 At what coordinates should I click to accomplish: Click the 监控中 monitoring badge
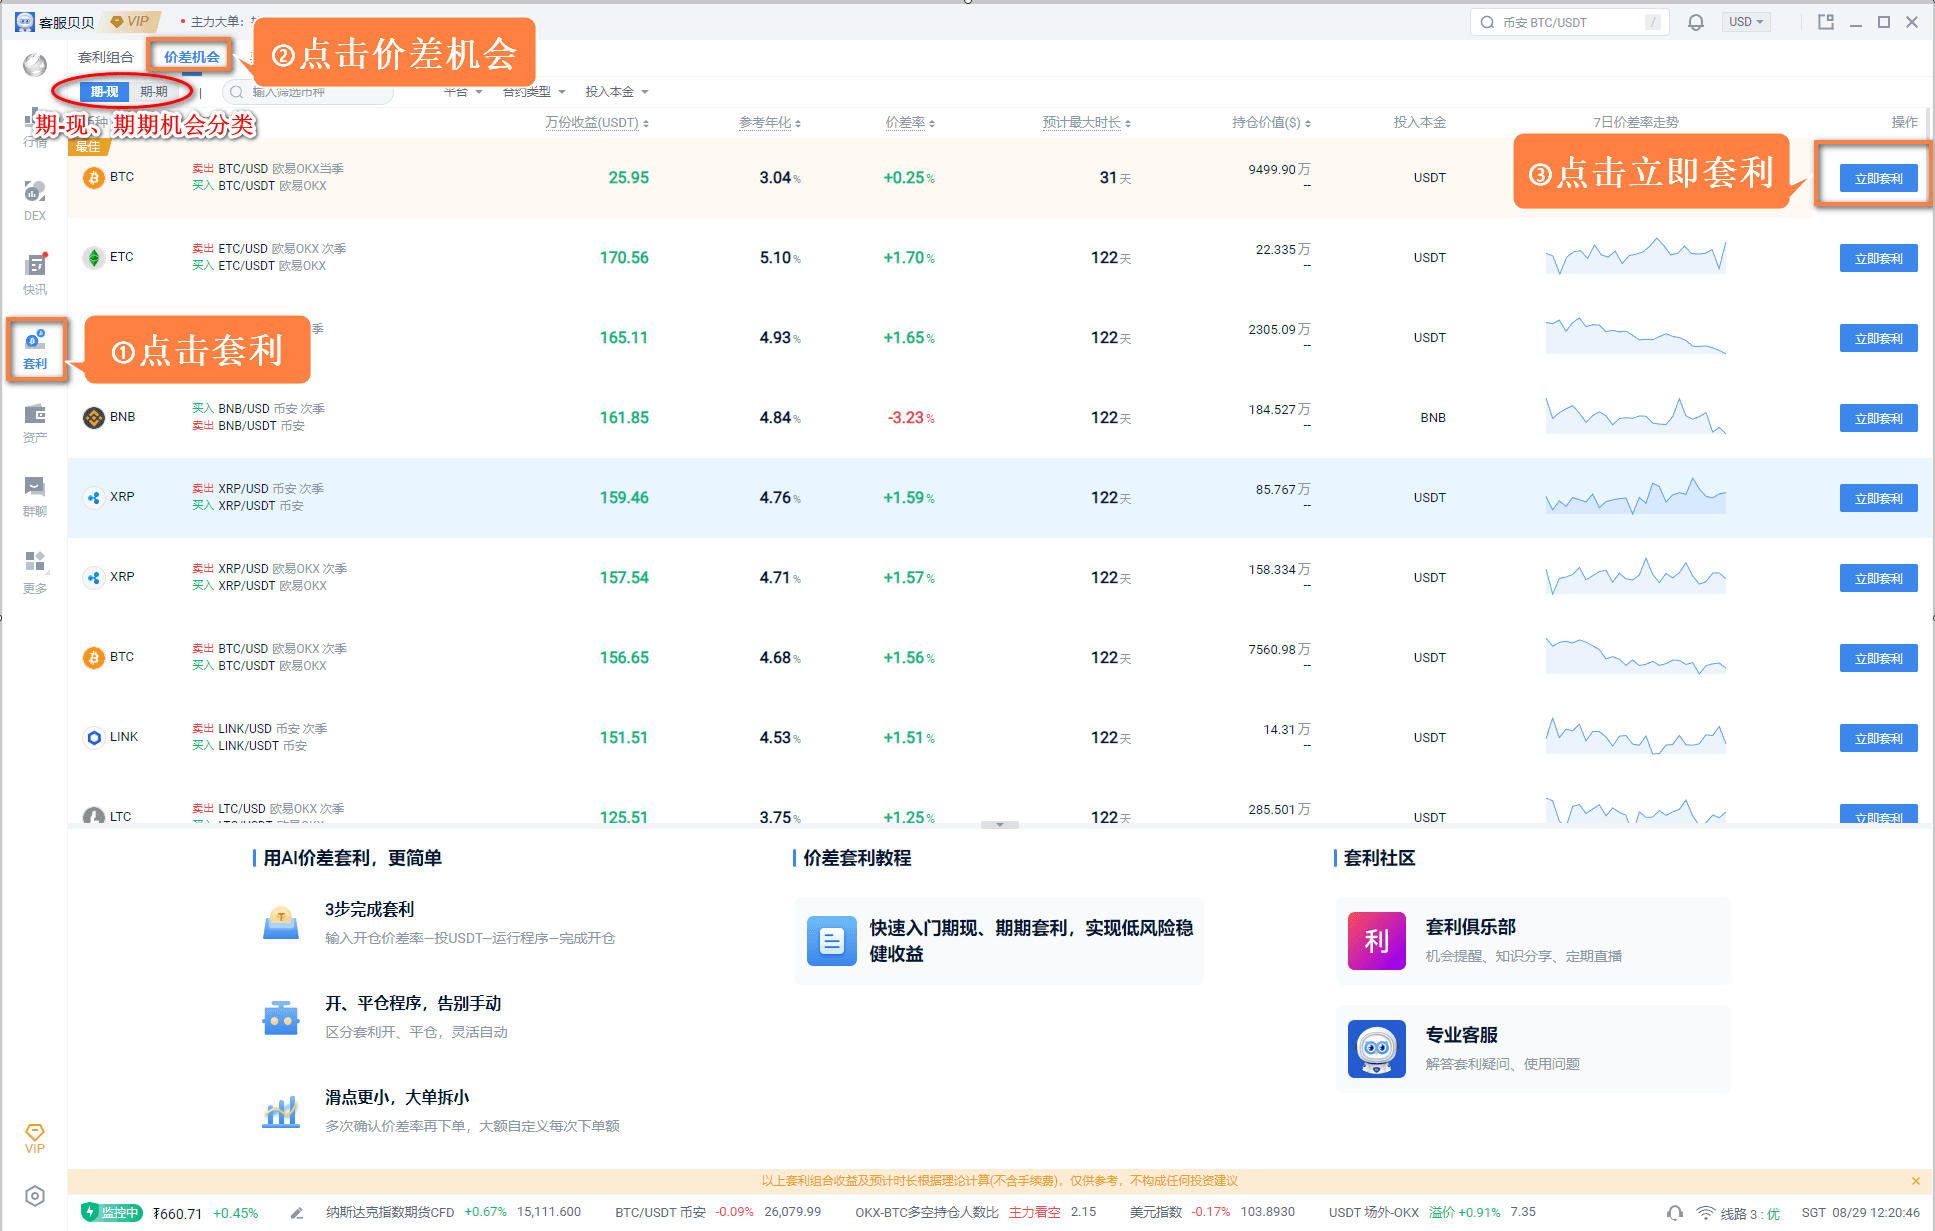pos(111,1213)
